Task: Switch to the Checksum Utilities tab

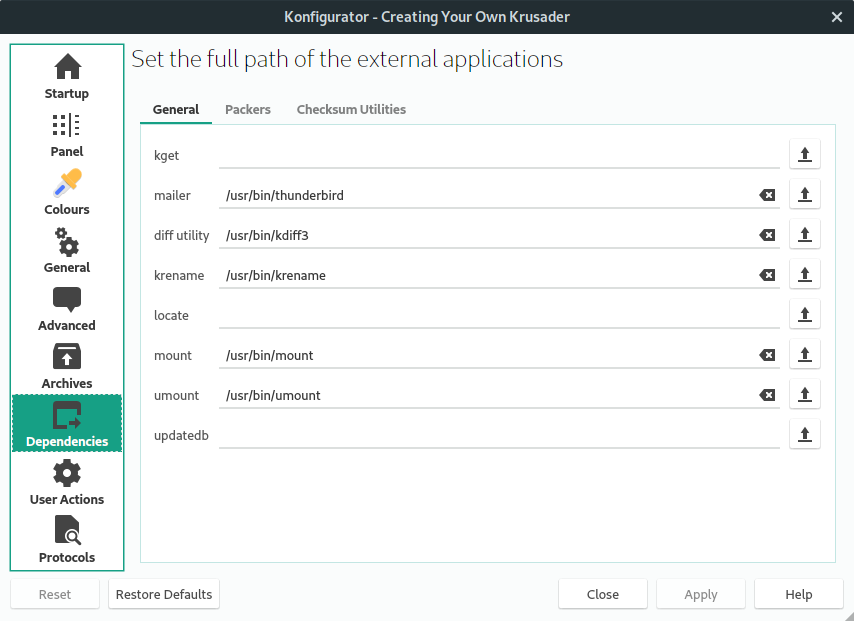Action: (351, 109)
